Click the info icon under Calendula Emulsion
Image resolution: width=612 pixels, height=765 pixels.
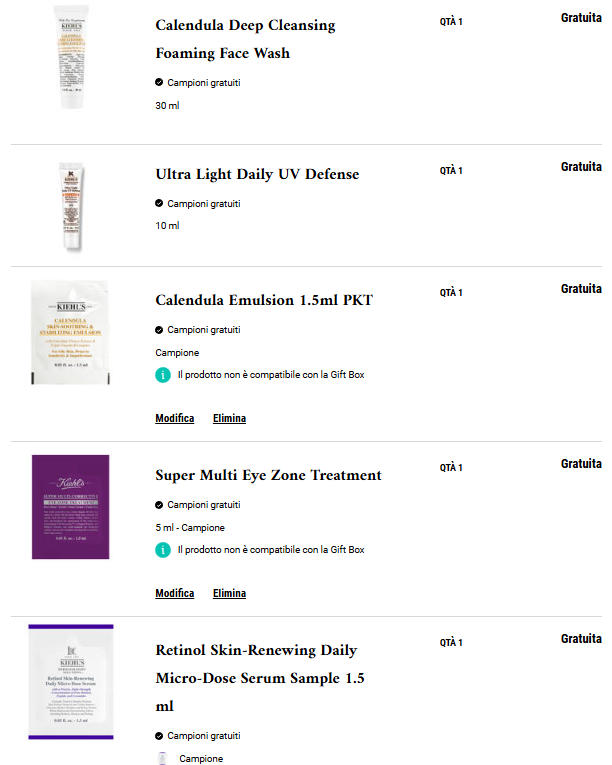(163, 375)
